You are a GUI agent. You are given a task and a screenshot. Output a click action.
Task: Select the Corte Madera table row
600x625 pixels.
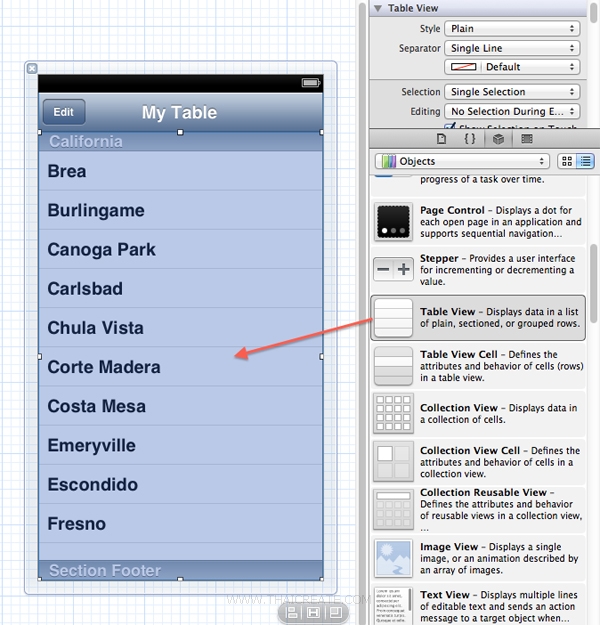[x=181, y=367]
